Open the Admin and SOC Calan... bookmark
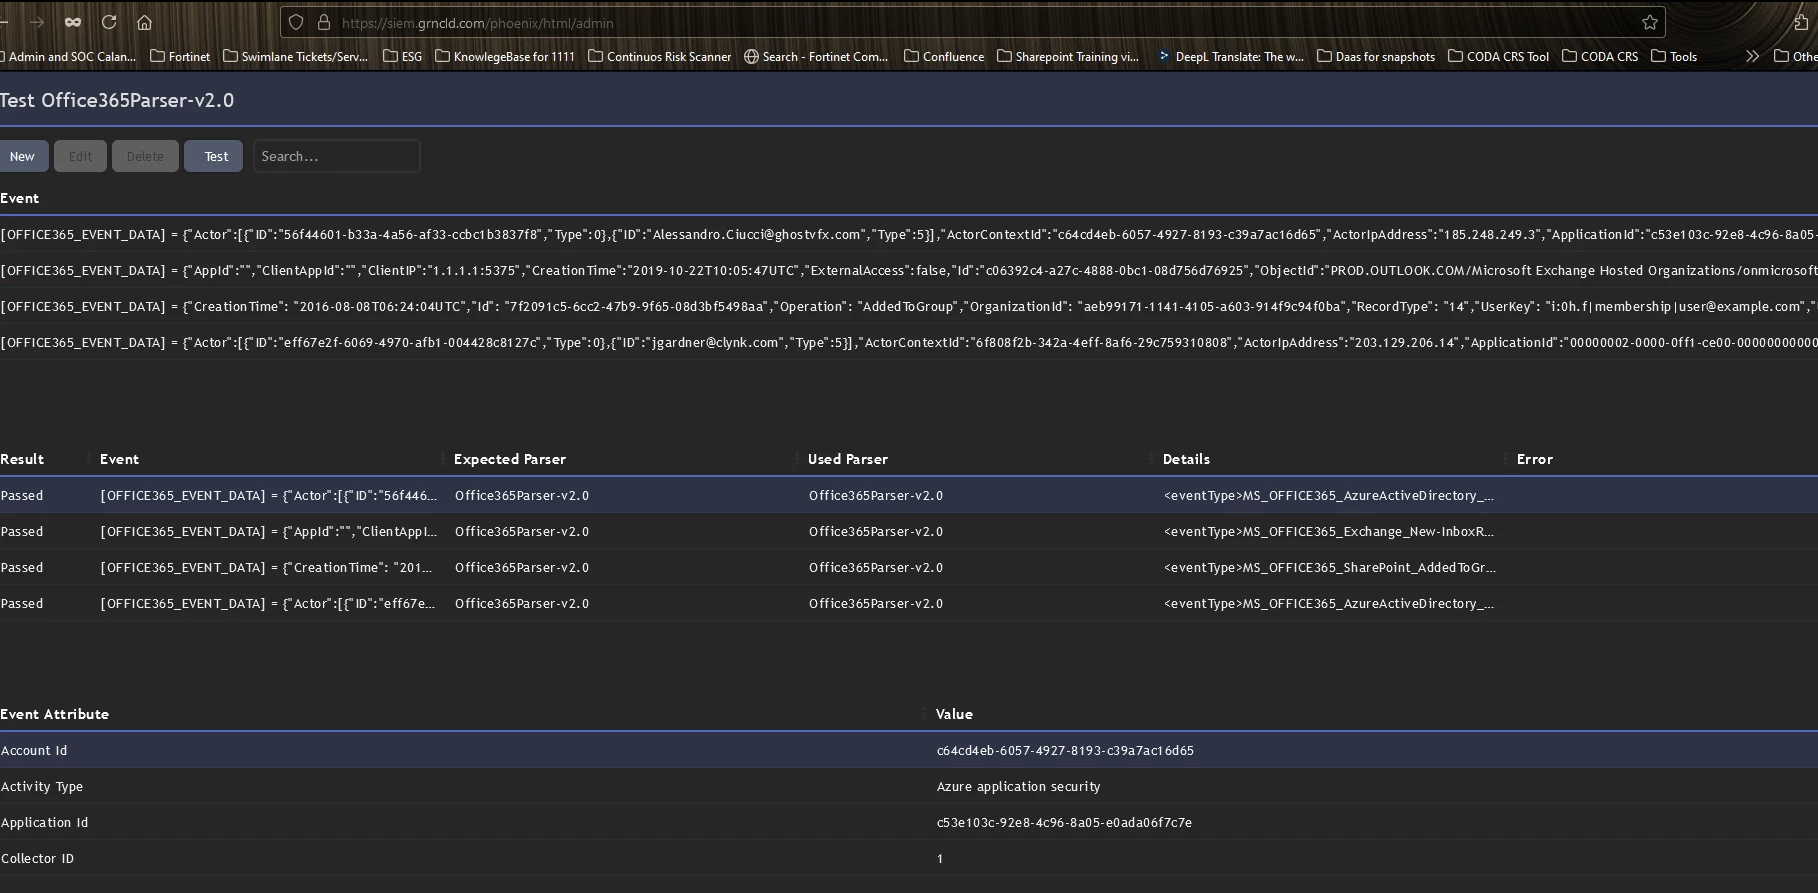 pyautogui.click(x=68, y=57)
